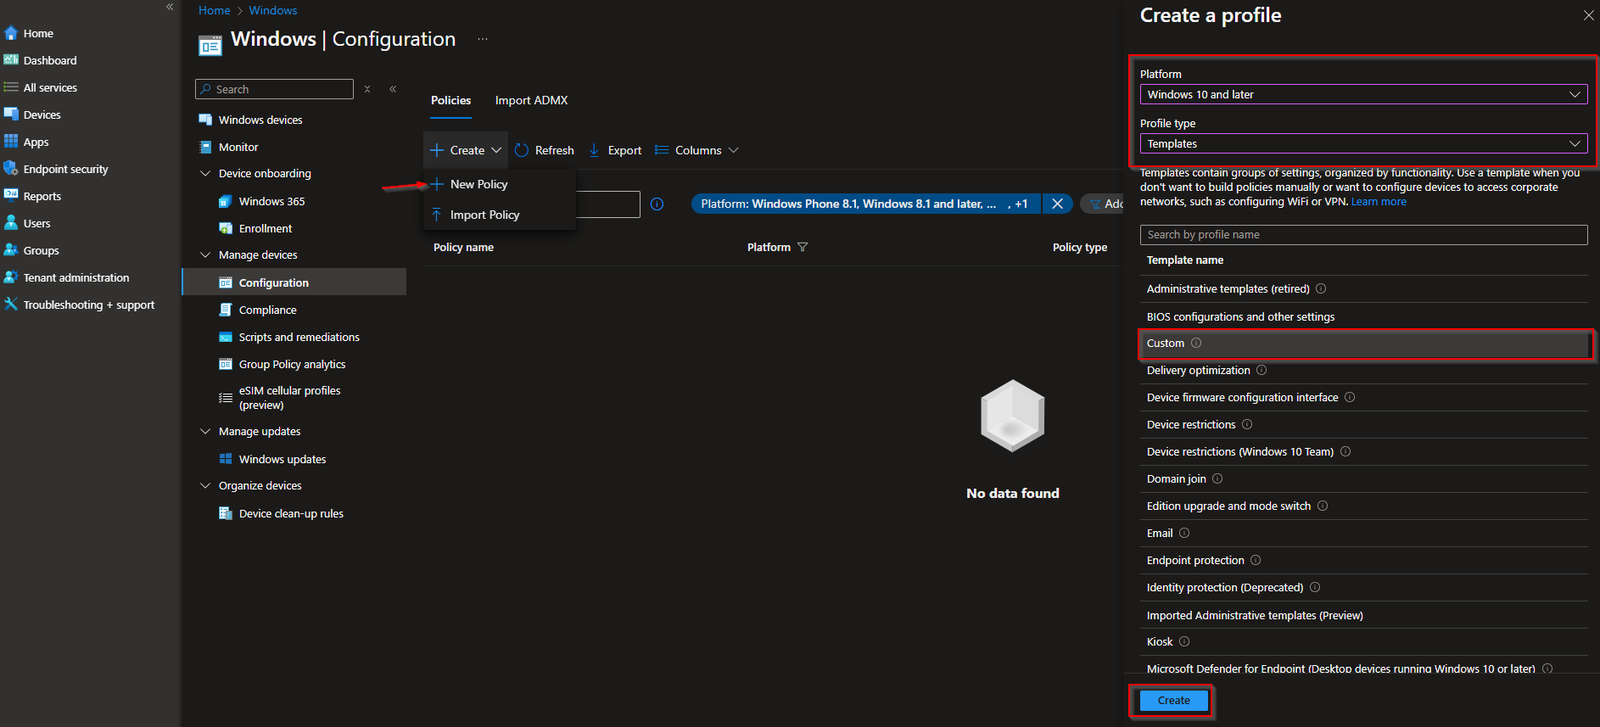Switch to the Import ADMX tab
1600x727 pixels.
pos(531,100)
